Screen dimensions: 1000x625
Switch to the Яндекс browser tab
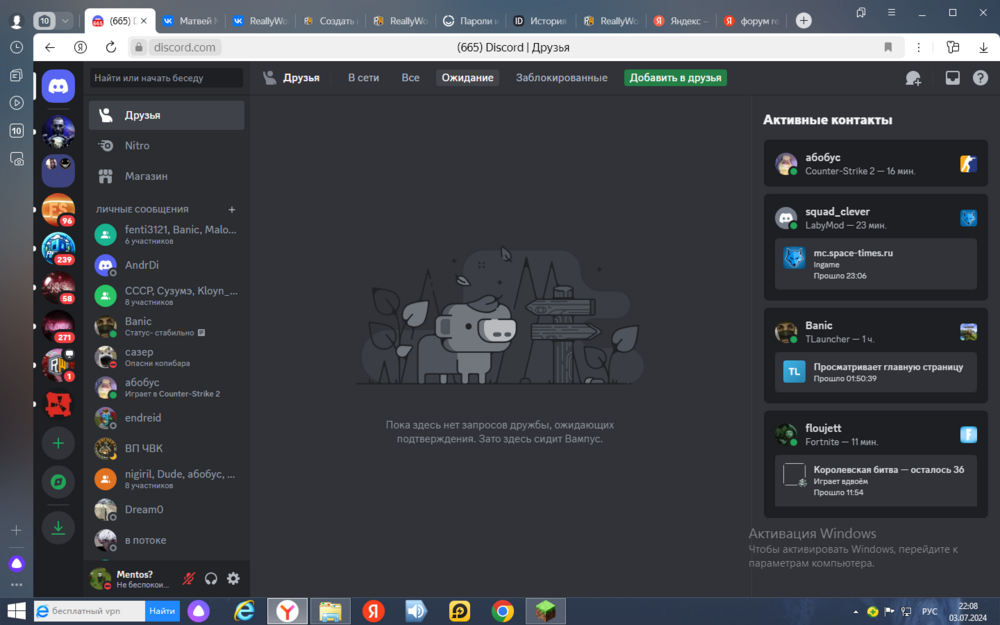point(680,21)
